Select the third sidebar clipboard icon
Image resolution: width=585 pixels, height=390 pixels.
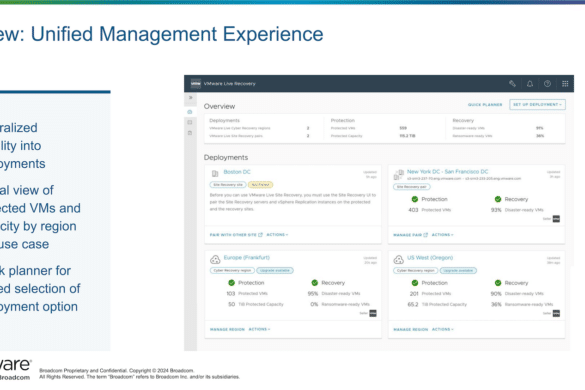coord(190,133)
